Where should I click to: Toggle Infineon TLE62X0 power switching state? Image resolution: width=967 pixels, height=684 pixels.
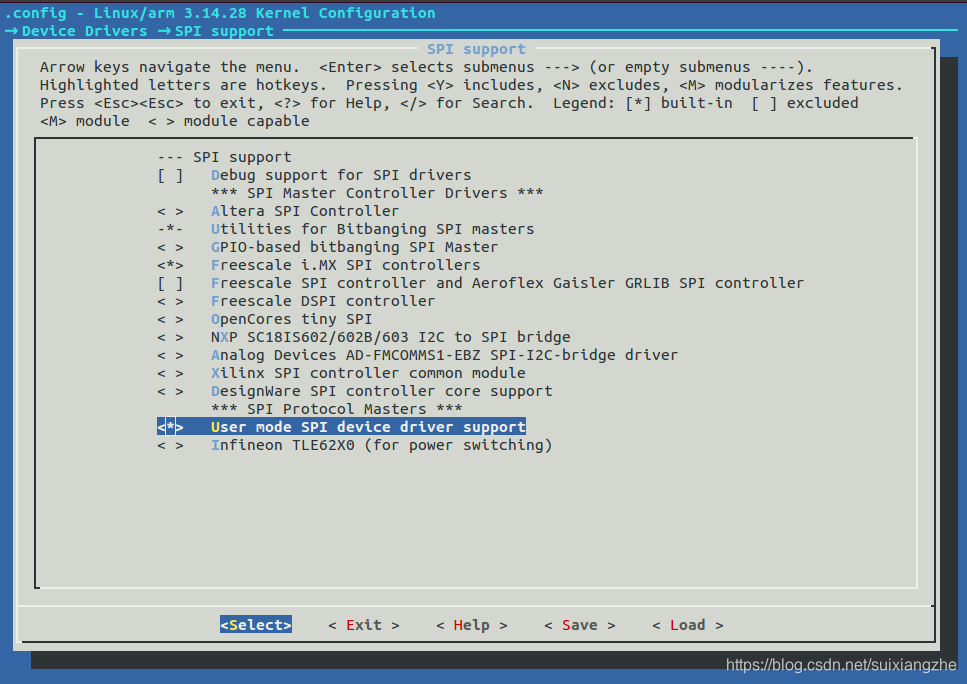[170, 445]
